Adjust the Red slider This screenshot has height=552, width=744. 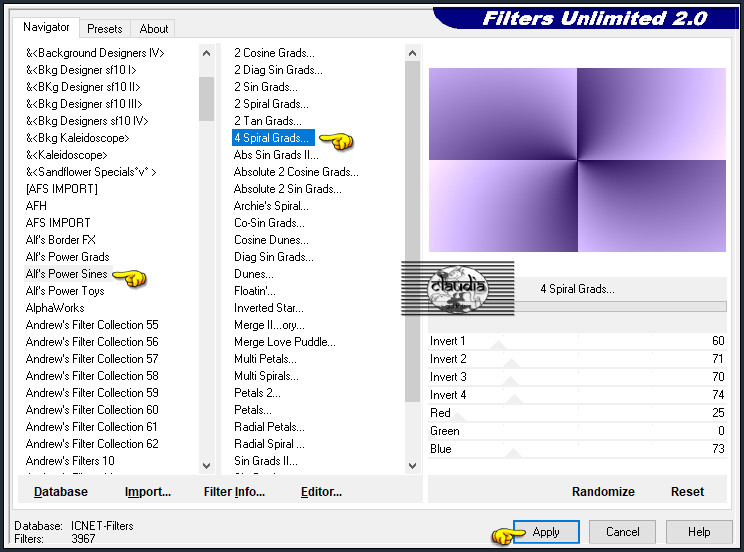pos(577,413)
